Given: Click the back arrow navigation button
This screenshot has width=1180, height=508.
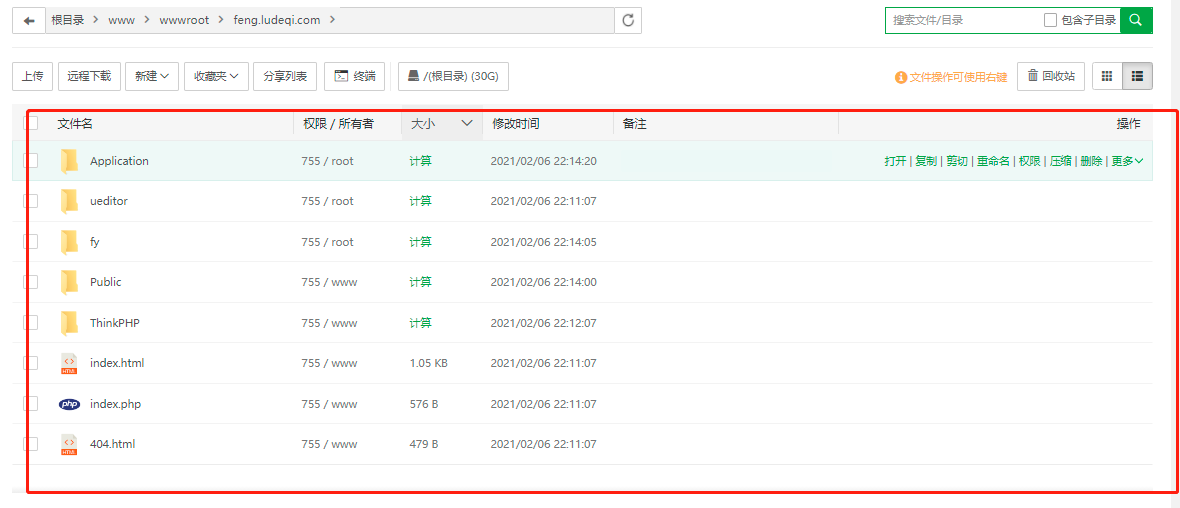Looking at the screenshot, I should coord(29,20).
